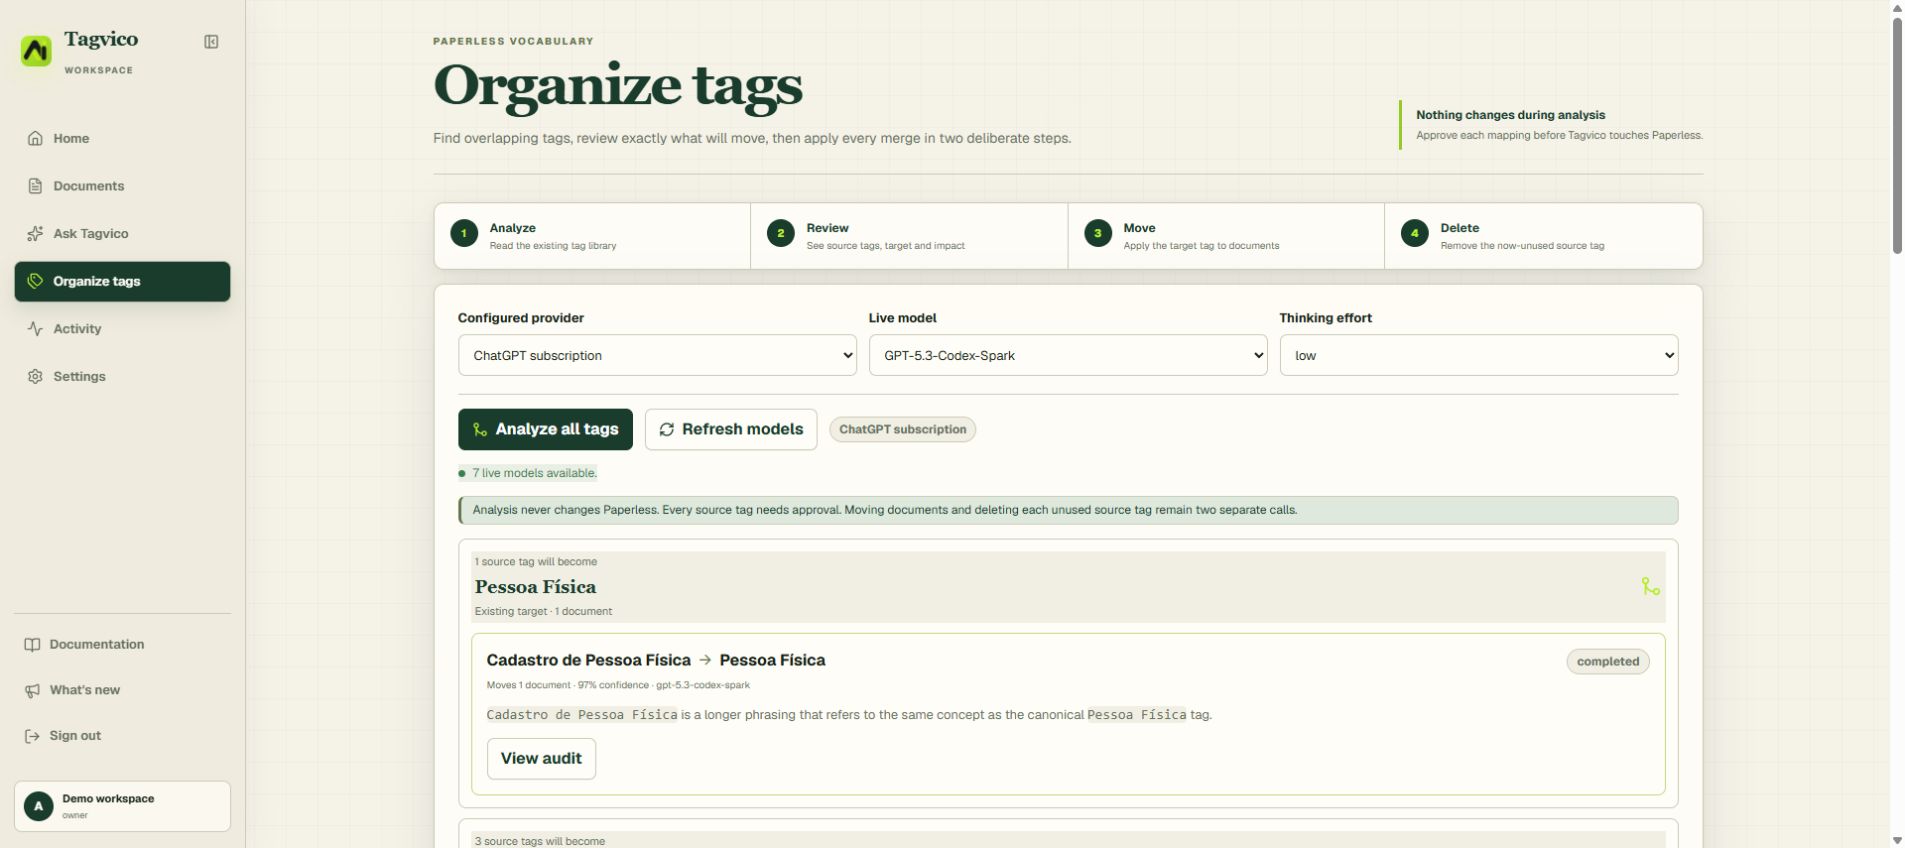
Task: Open Activity in the sidebar
Action: [122, 329]
